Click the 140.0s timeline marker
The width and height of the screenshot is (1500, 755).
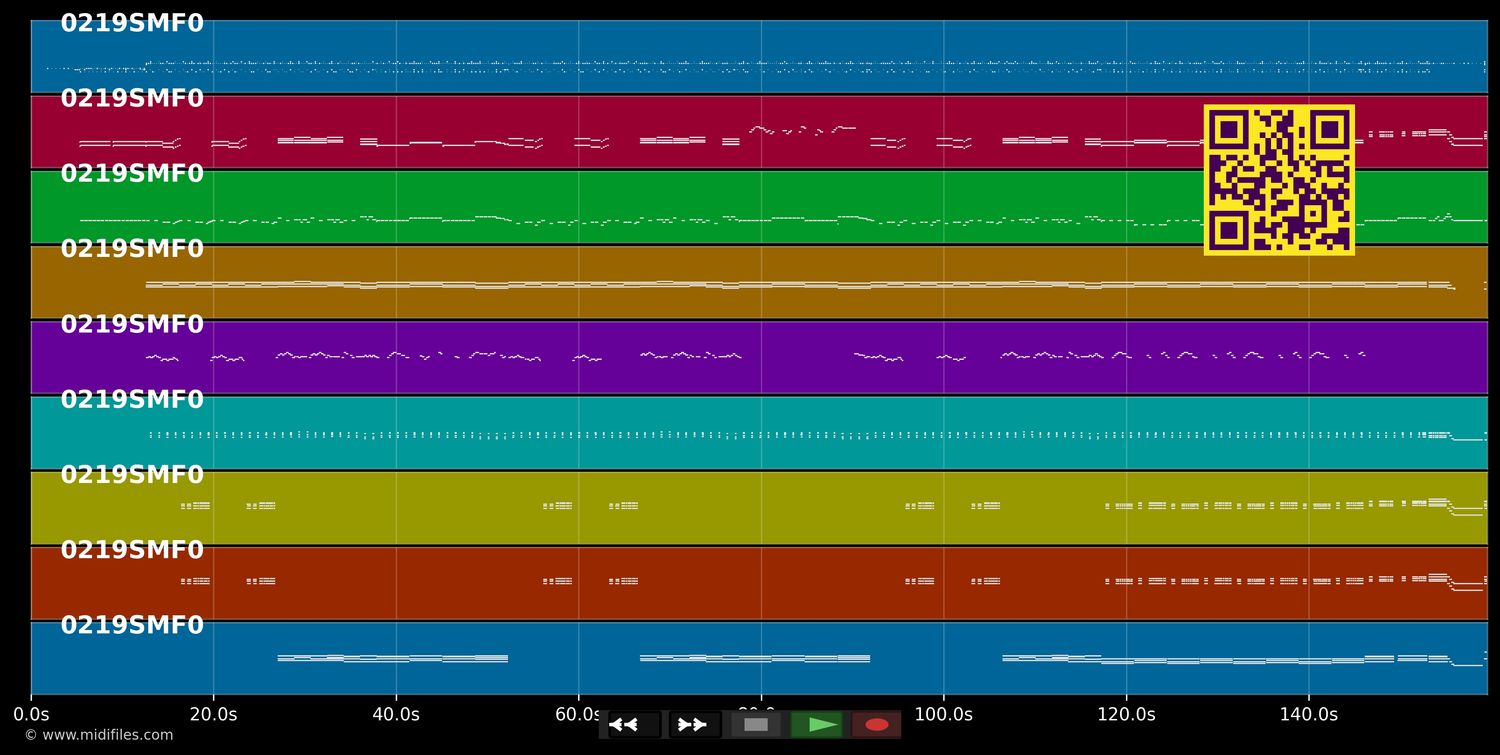pyautogui.click(x=1308, y=714)
